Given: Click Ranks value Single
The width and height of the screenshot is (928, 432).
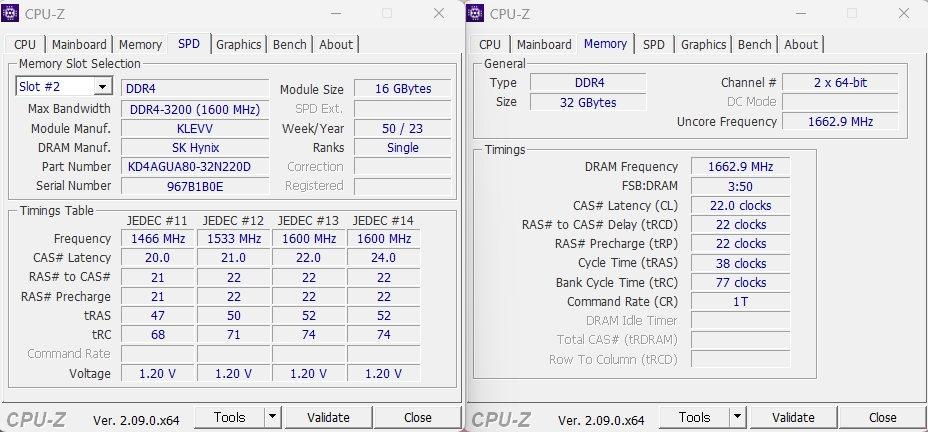Looking at the screenshot, I should (402, 147).
